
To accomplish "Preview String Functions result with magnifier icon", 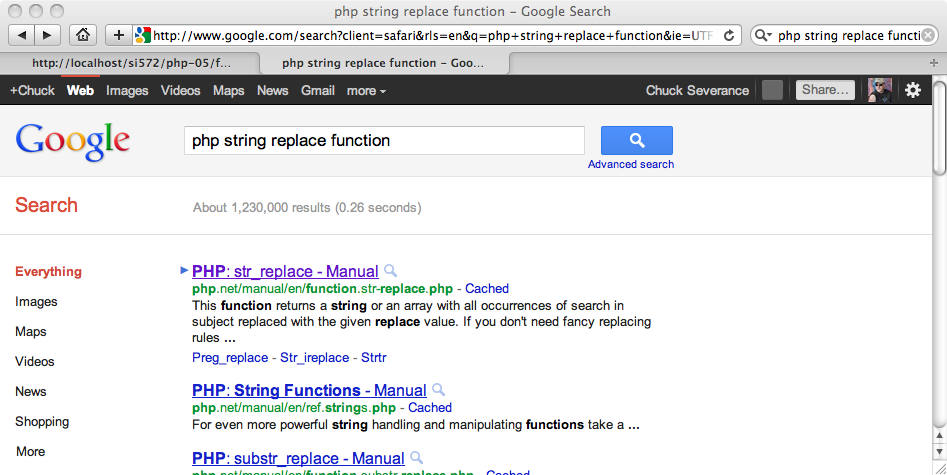I will click(438, 390).
